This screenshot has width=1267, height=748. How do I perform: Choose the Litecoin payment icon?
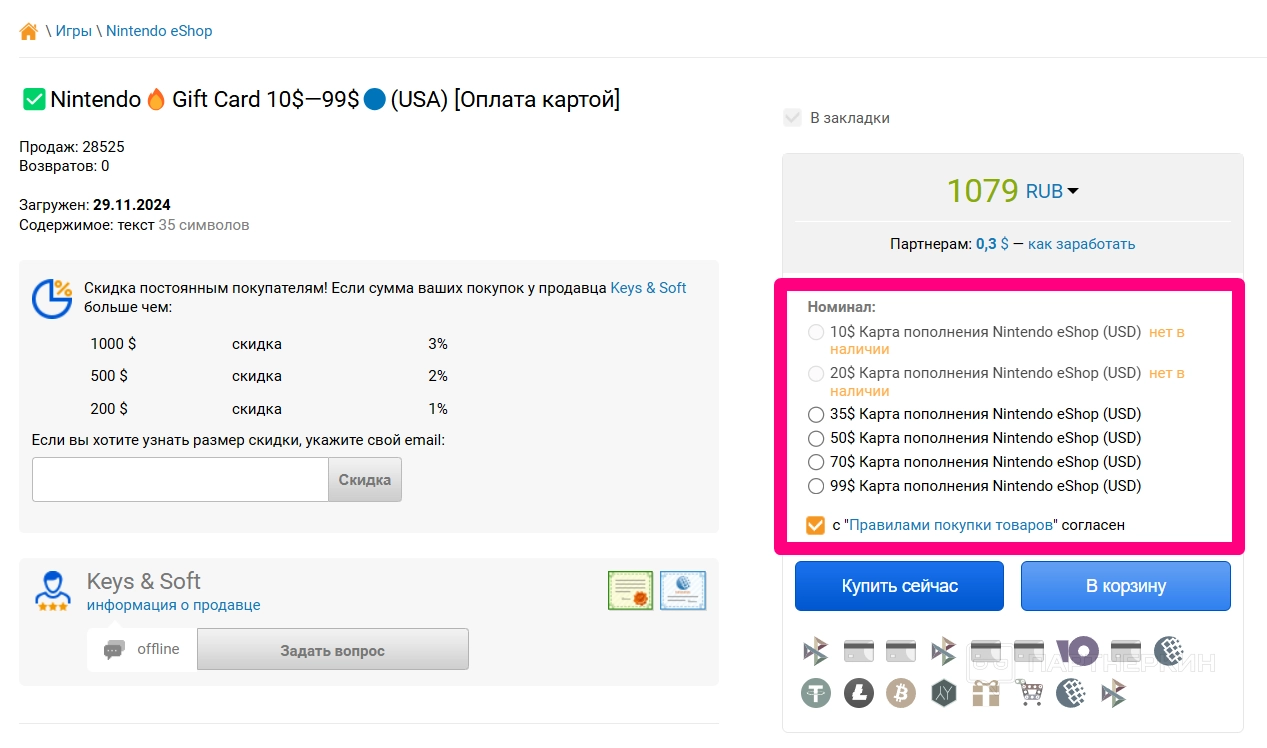[x=859, y=692]
